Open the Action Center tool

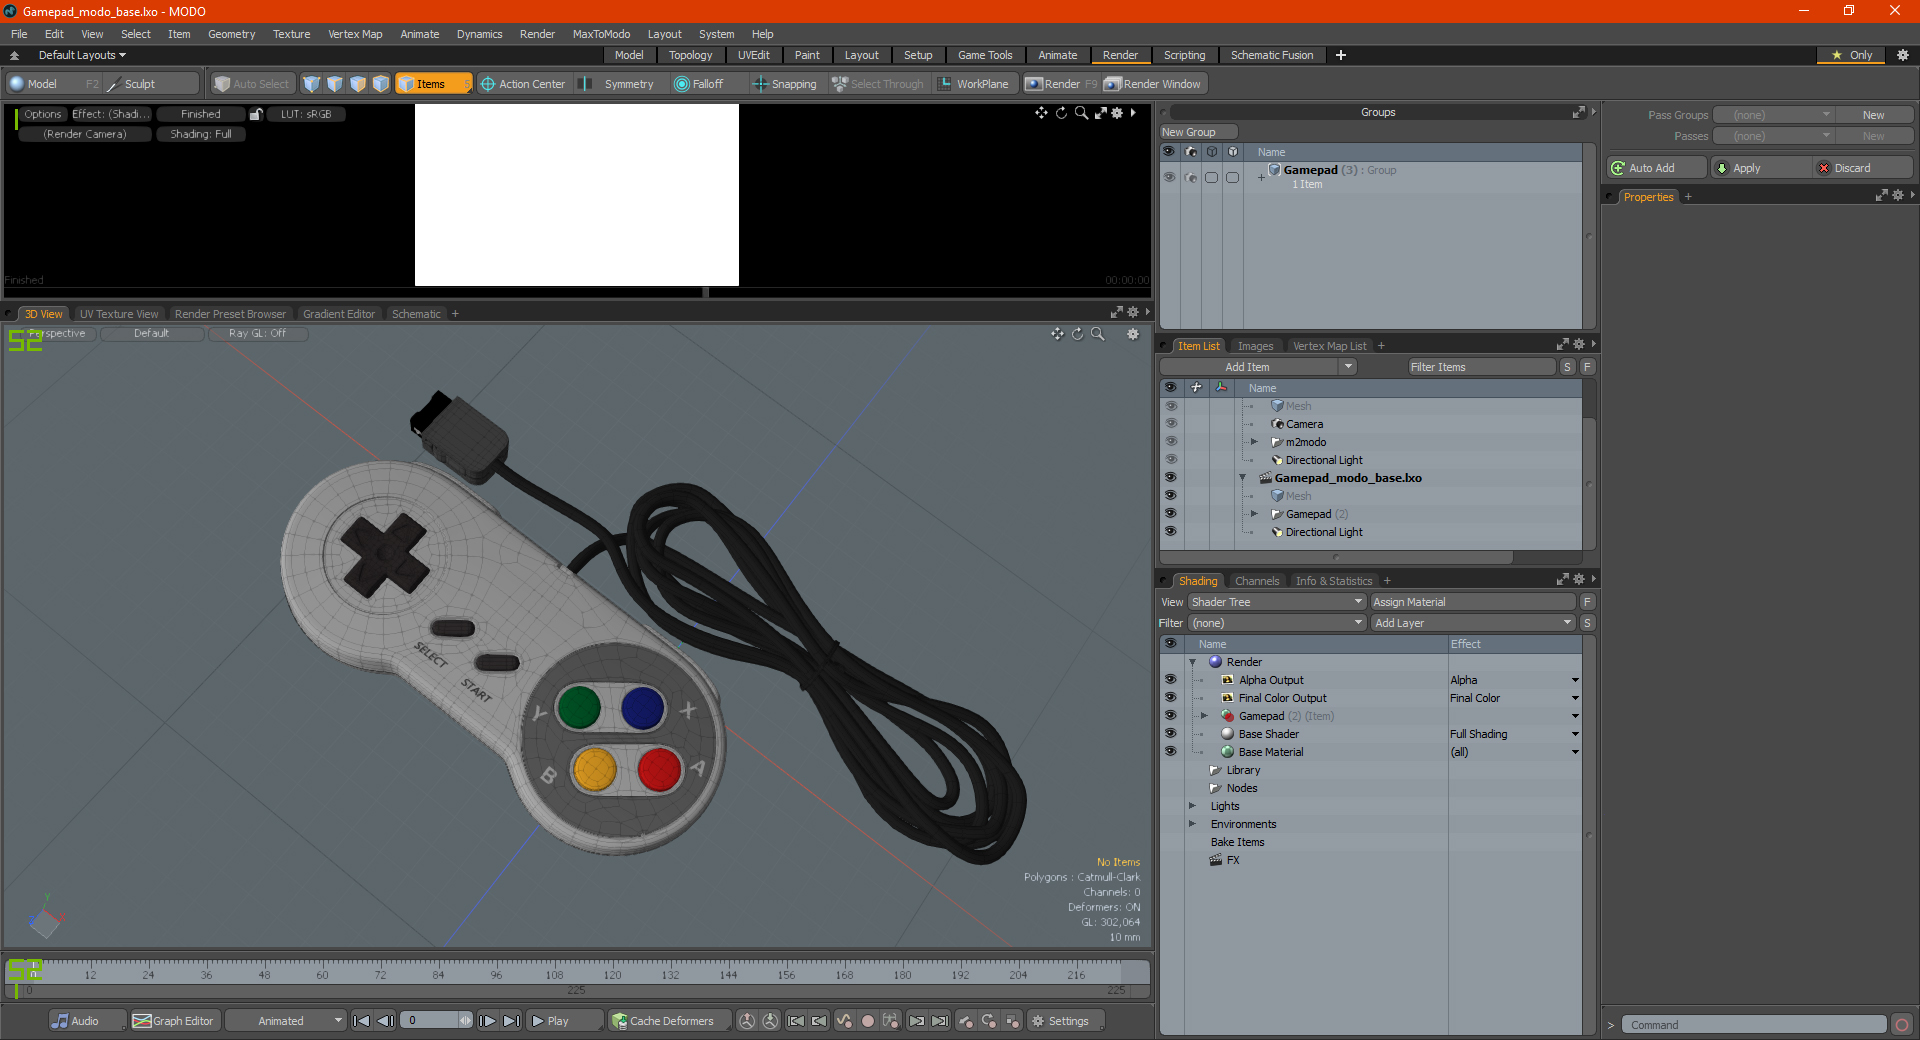pos(523,84)
